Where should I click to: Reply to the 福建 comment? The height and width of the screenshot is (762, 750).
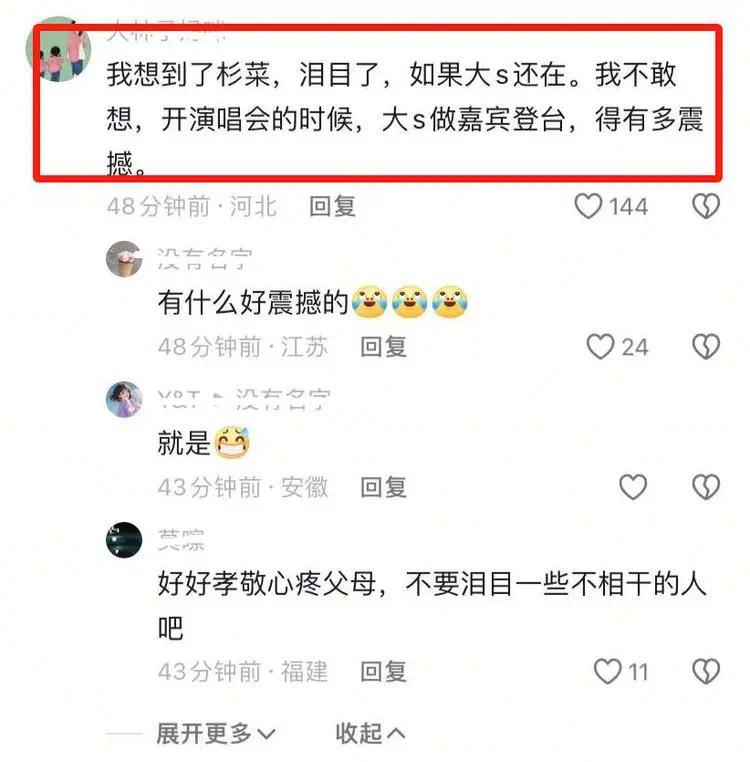(384, 672)
